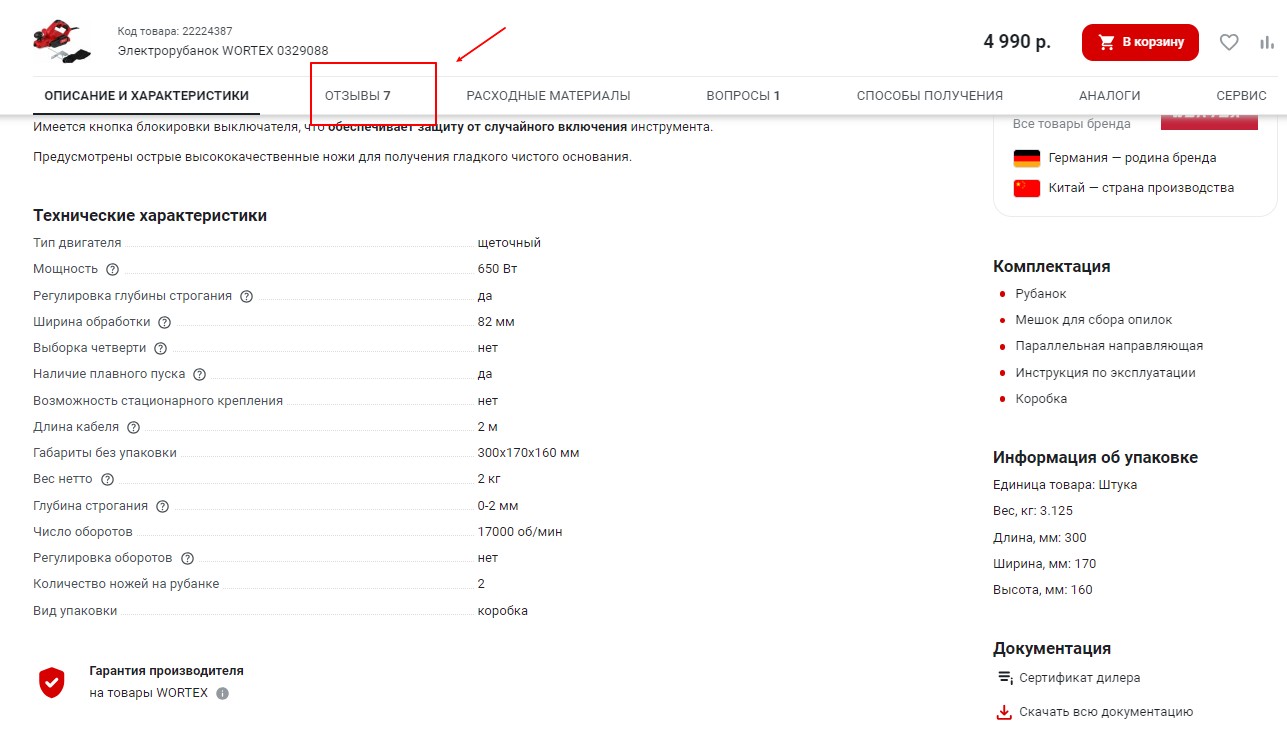Click 'Китай — страна производства' text
1287x743 pixels.
(1141, 188)
